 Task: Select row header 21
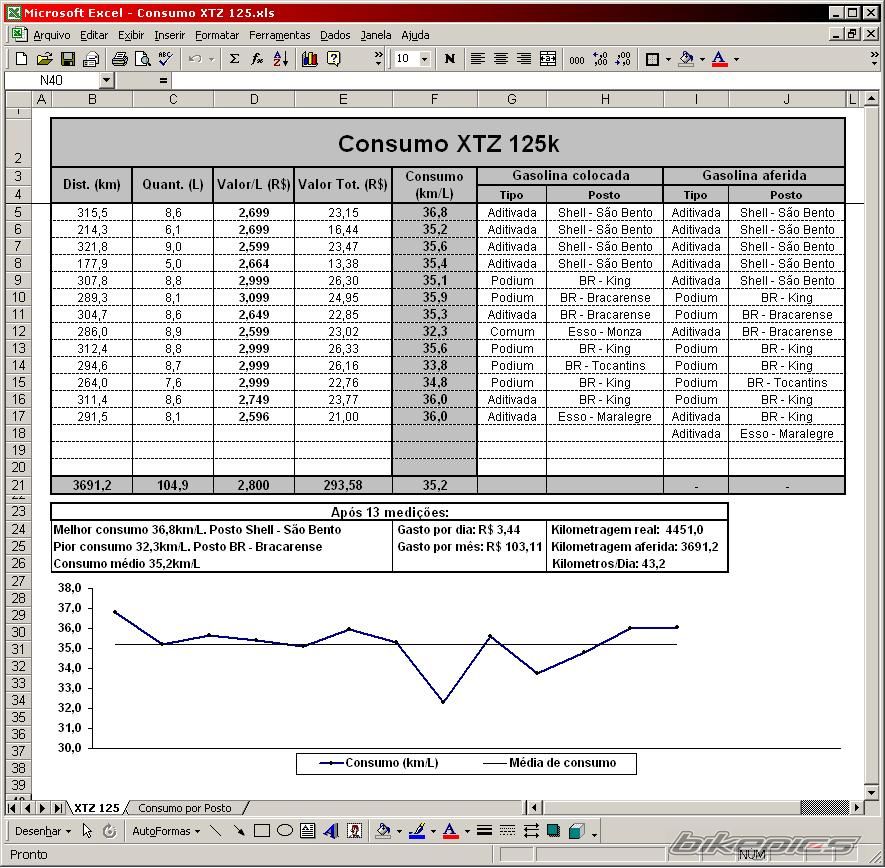point(19,485)
